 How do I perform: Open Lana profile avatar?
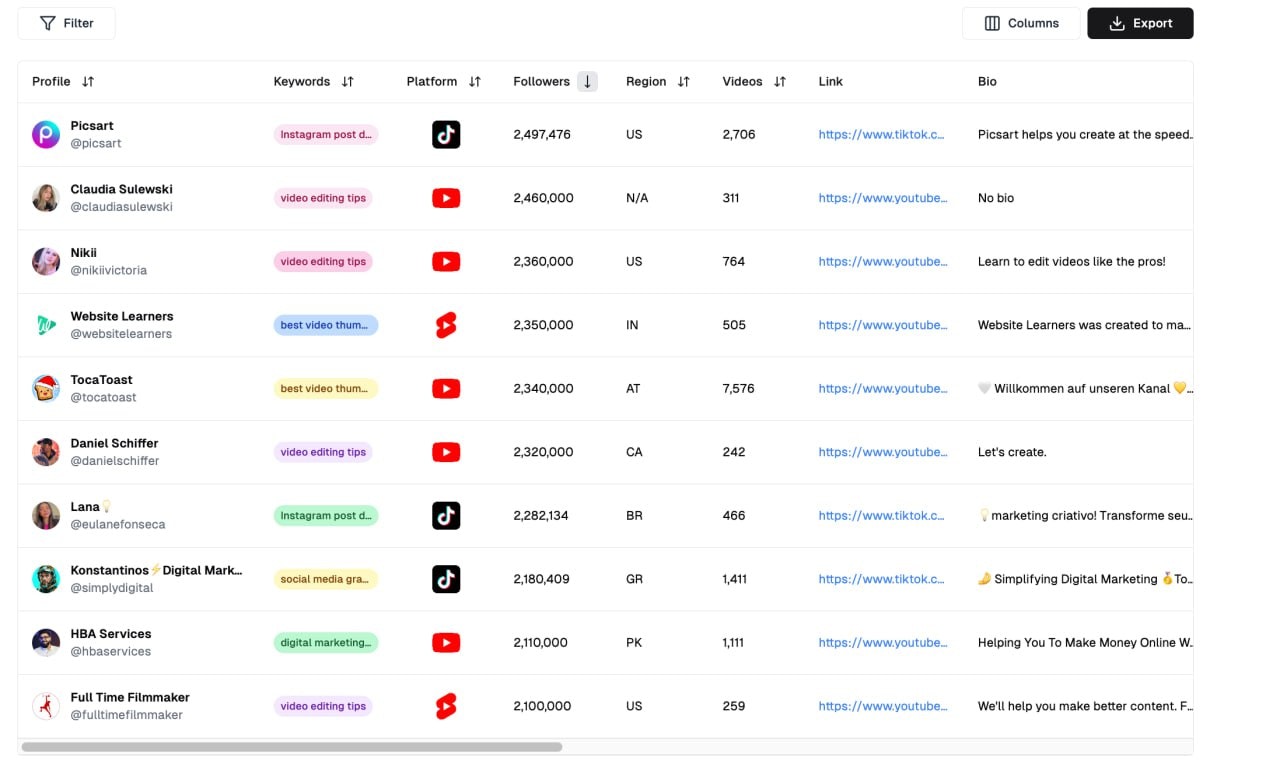pos(46,515)
